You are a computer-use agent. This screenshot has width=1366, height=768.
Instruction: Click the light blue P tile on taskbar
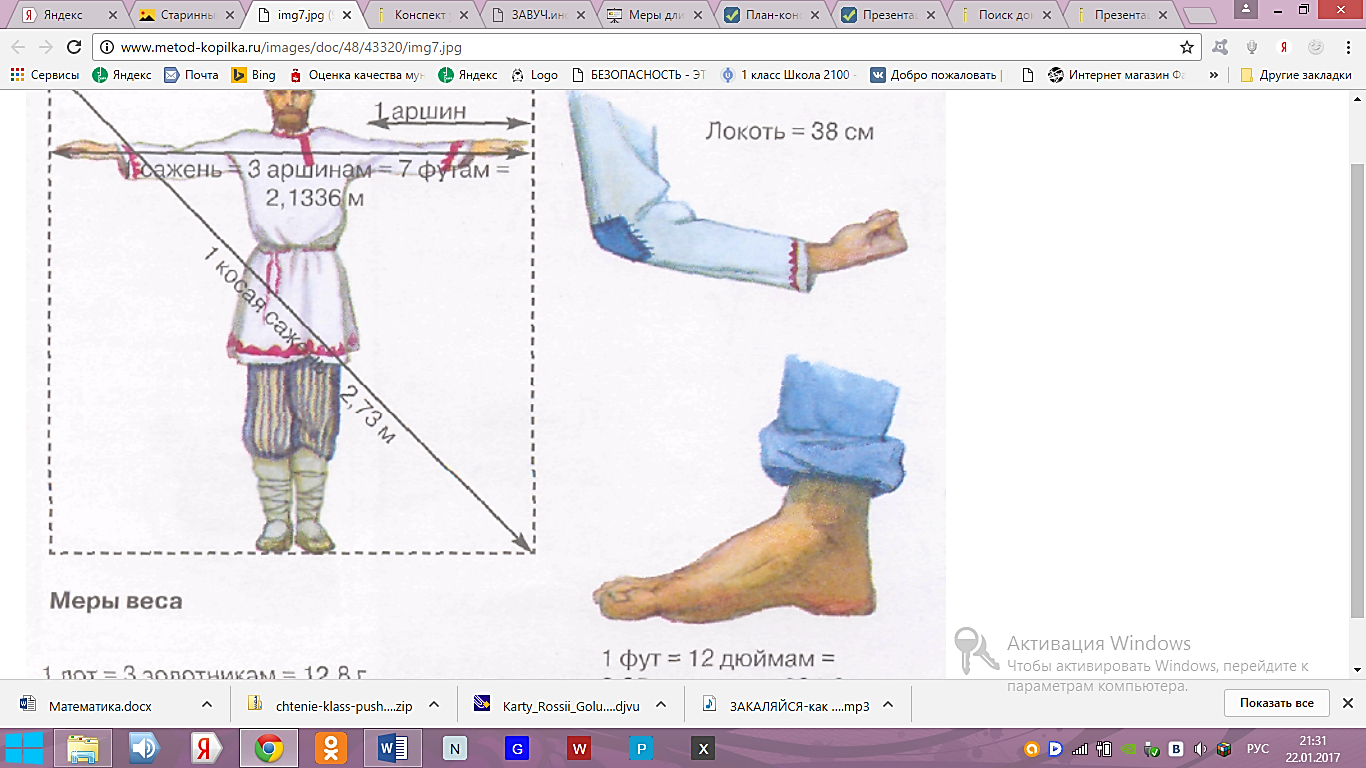[641, 748]
